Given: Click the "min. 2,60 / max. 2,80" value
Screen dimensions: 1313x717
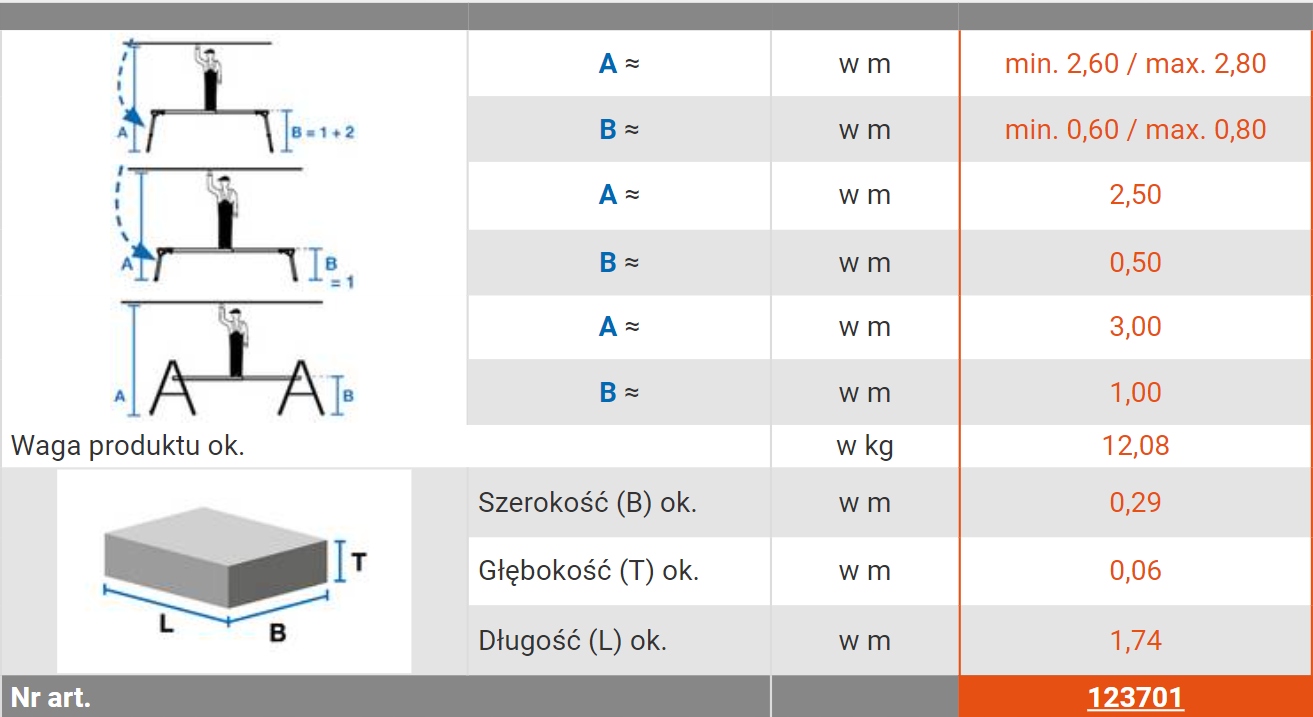Looking at the screenshot, I should coord(1135,64).
